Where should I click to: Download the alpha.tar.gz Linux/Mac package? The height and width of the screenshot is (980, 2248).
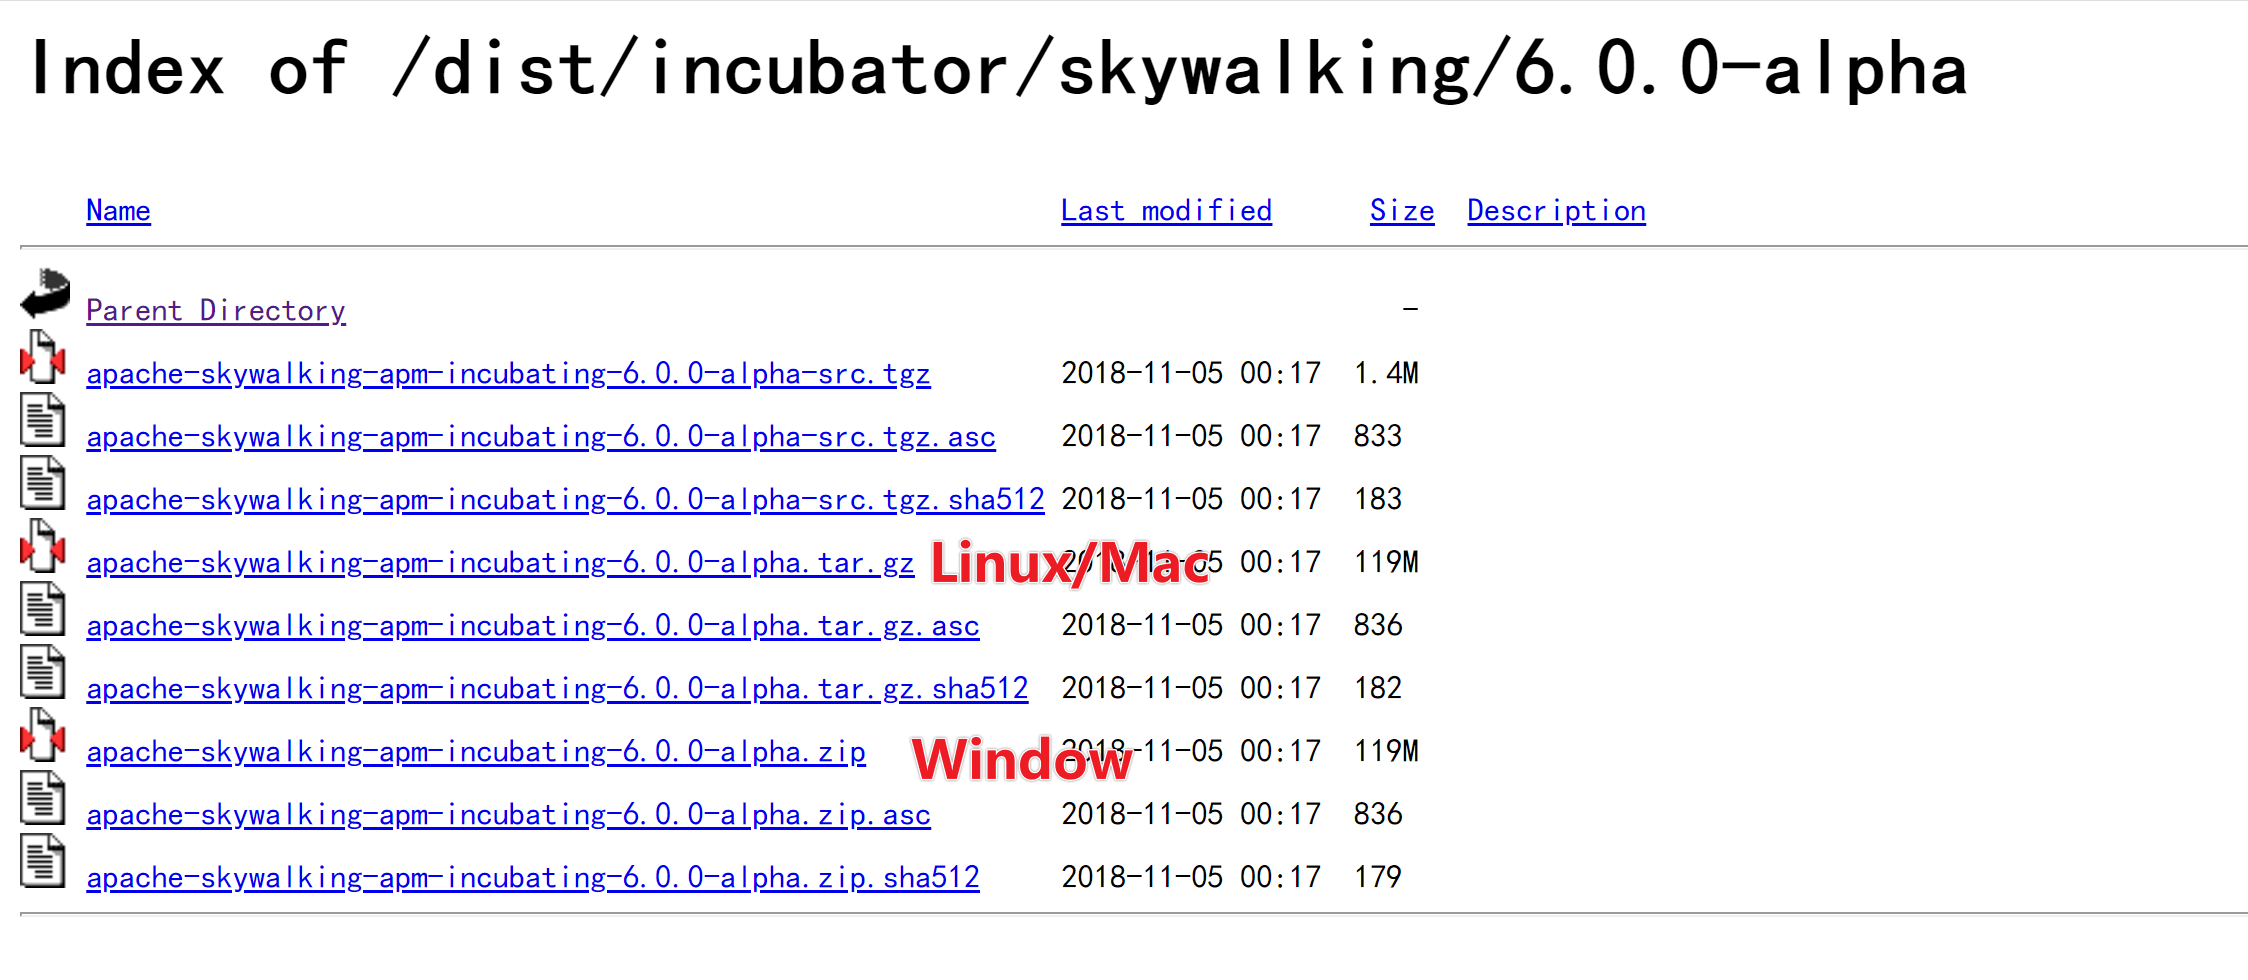click(x=500, y=563)
